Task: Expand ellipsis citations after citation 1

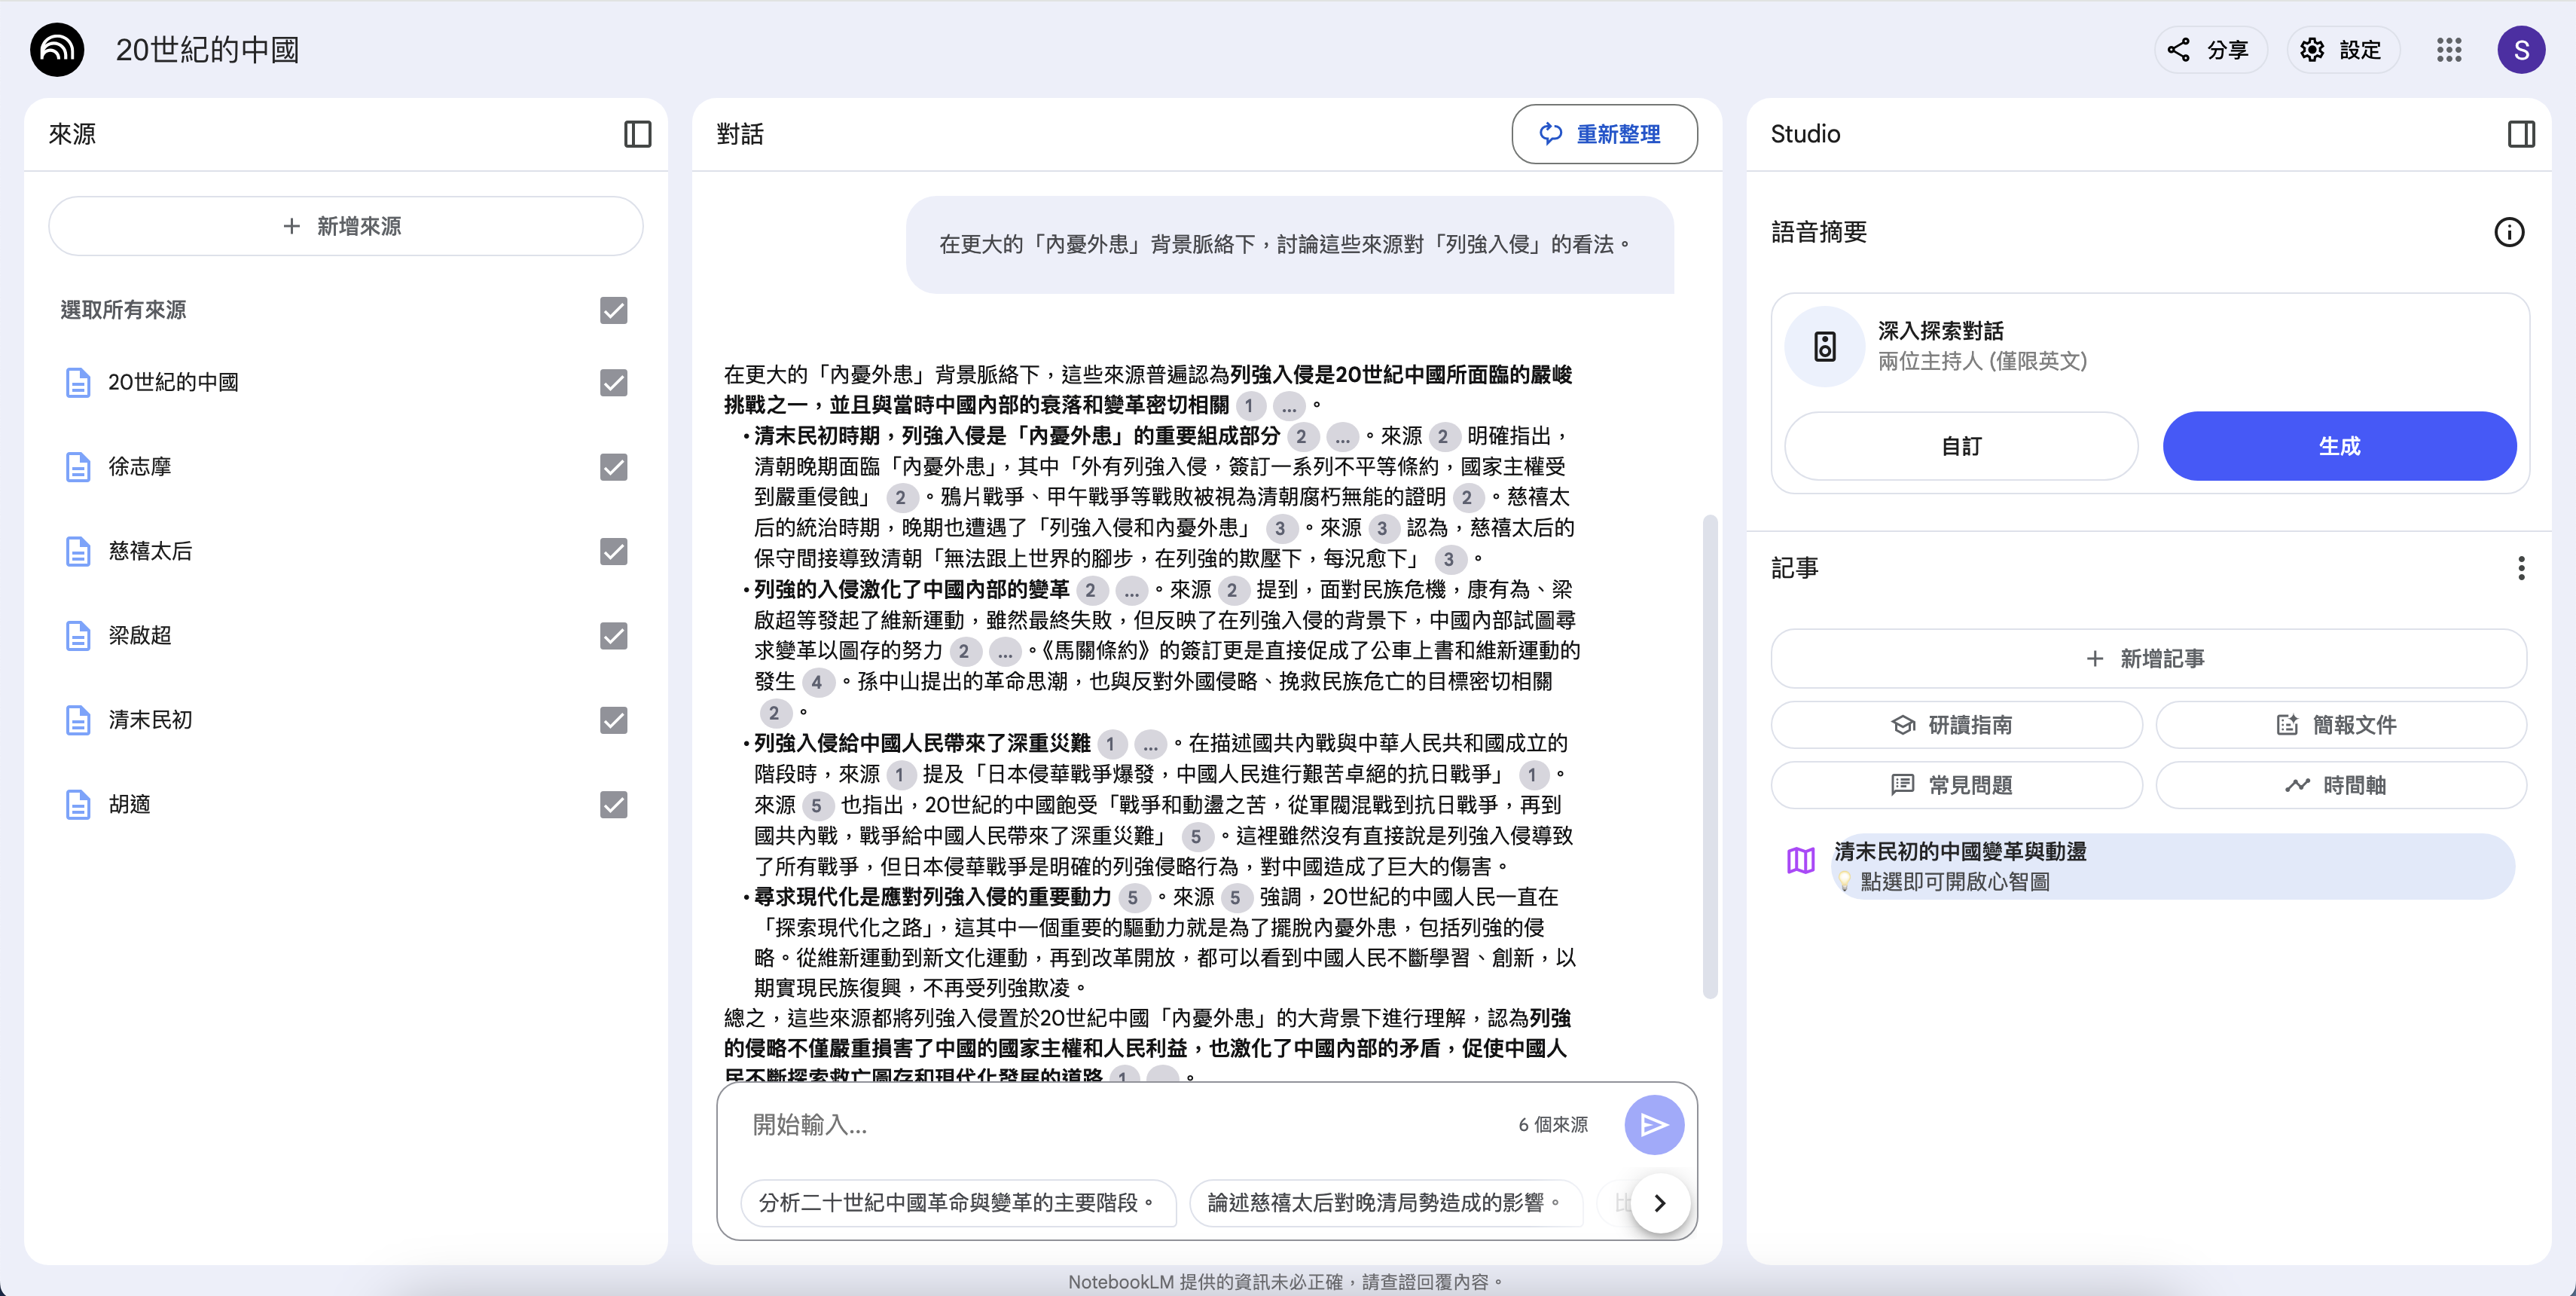Action: point(1289,406)
